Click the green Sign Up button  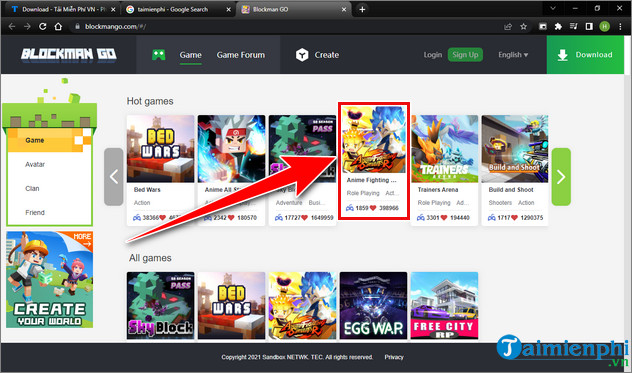click(x=465, y=55)
